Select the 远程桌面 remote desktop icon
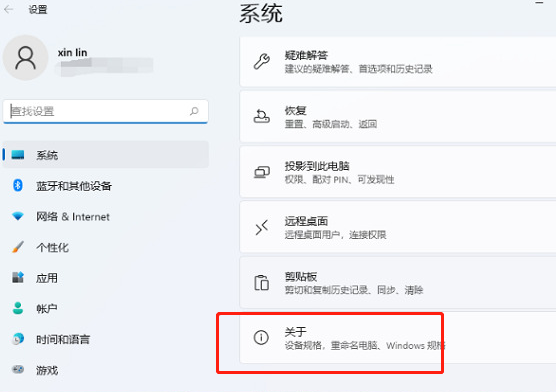Screen dimensions: 556x392 262,227
